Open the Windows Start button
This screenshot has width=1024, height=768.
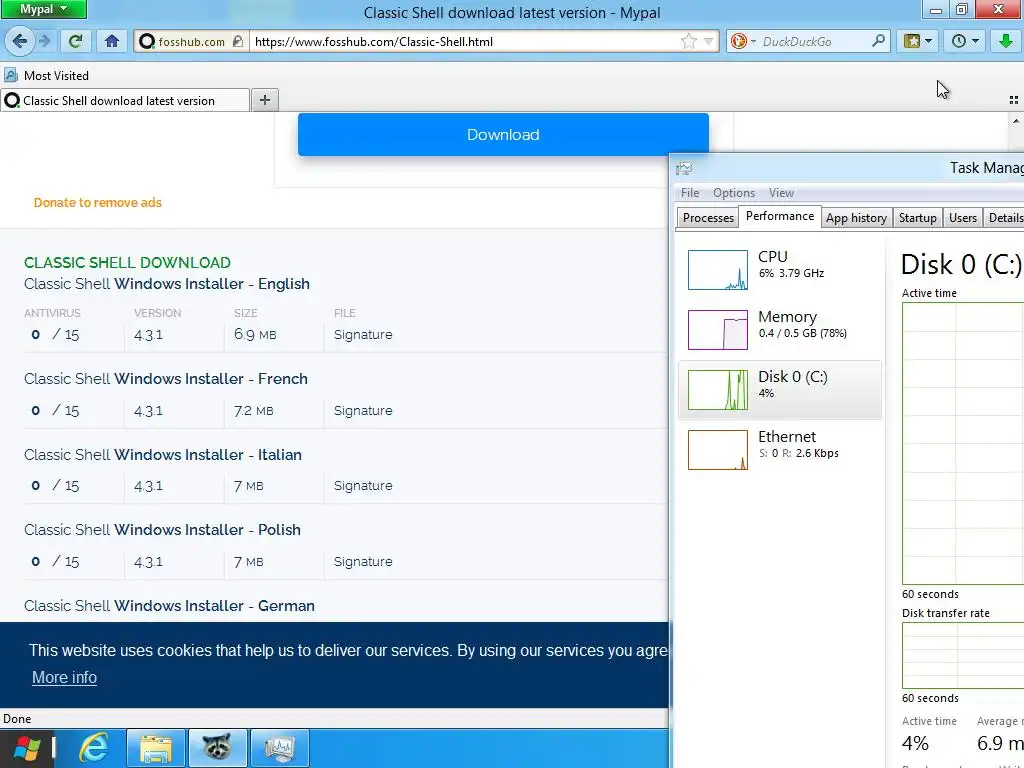pyautogui.click(x=26, y=748)
